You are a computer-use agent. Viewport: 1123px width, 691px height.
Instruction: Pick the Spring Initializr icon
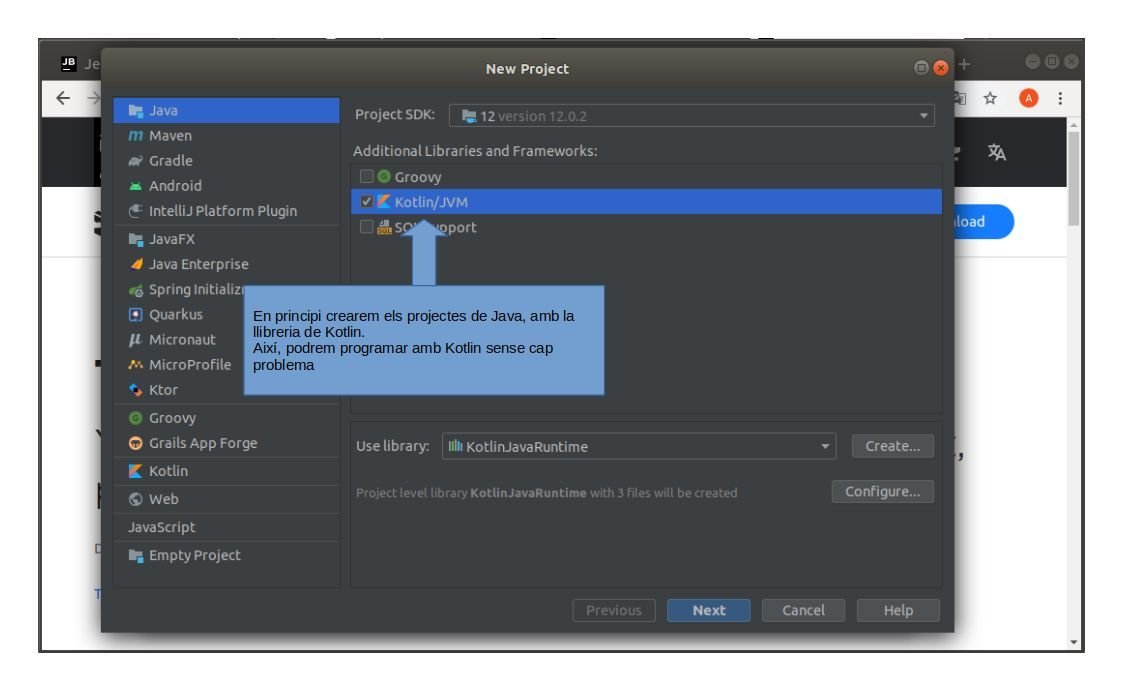[x=135, y=289]
